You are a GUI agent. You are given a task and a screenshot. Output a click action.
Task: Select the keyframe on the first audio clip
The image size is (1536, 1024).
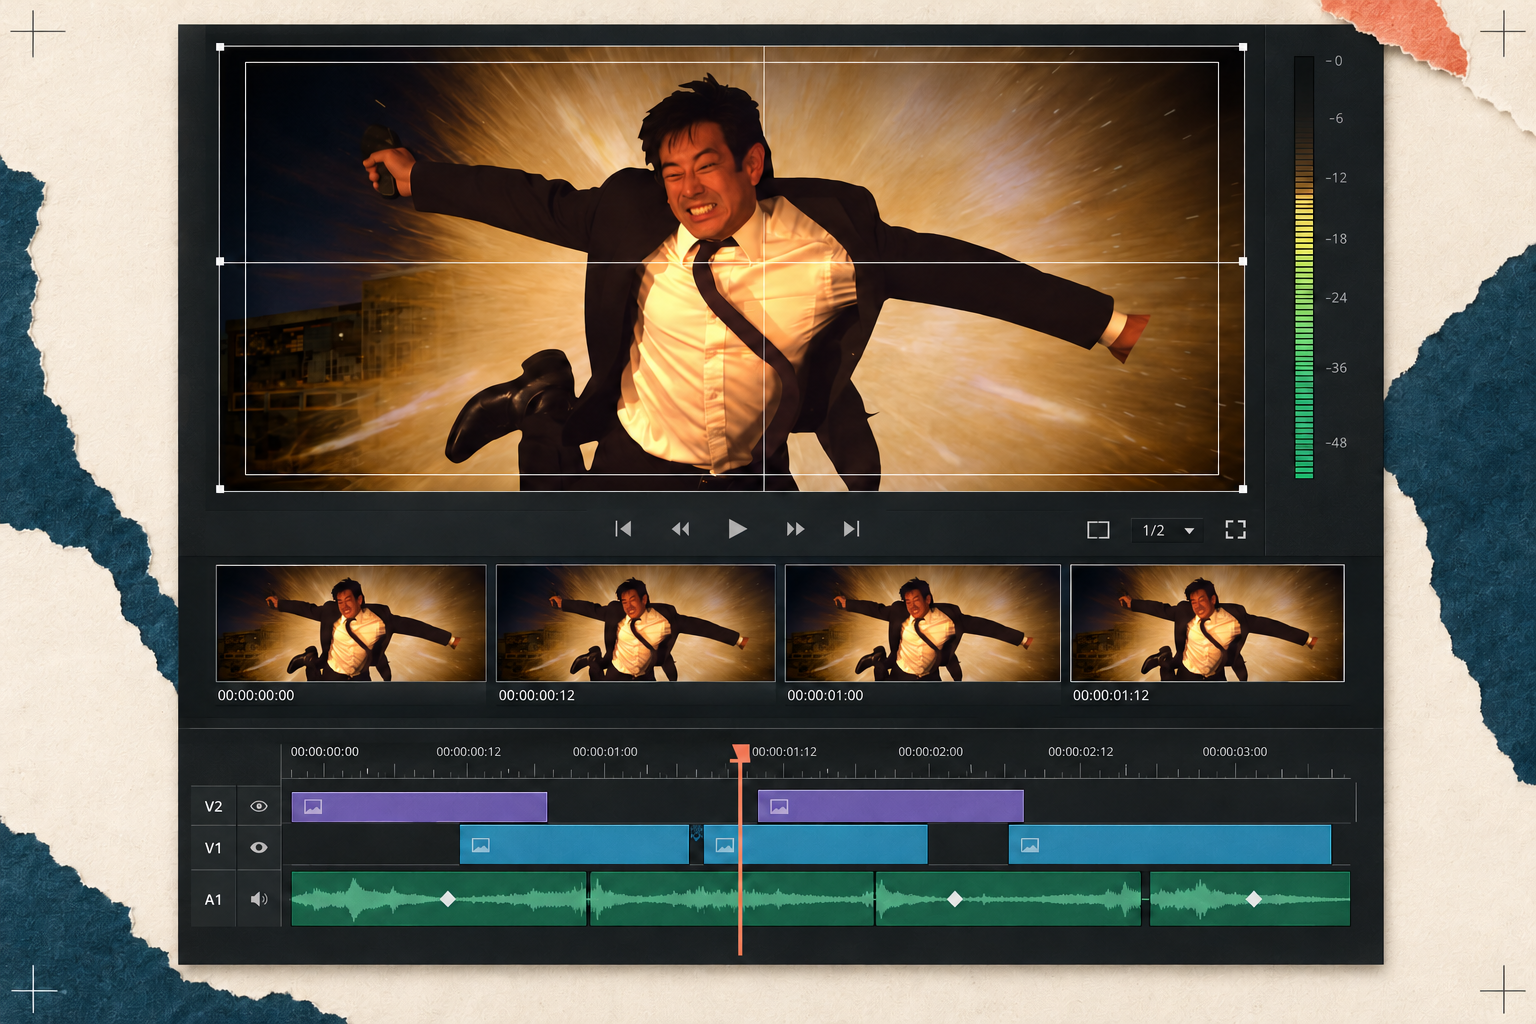coord(448,899)
